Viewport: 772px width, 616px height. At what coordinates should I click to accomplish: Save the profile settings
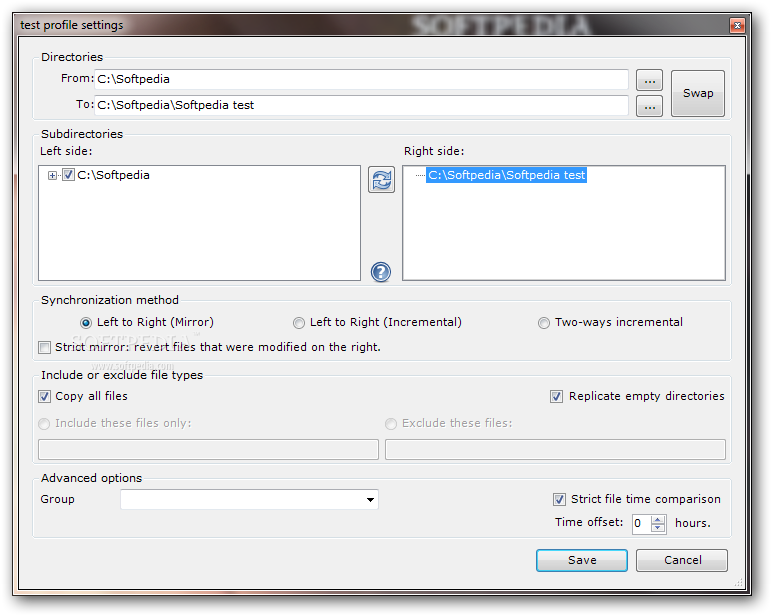point(581,560)
